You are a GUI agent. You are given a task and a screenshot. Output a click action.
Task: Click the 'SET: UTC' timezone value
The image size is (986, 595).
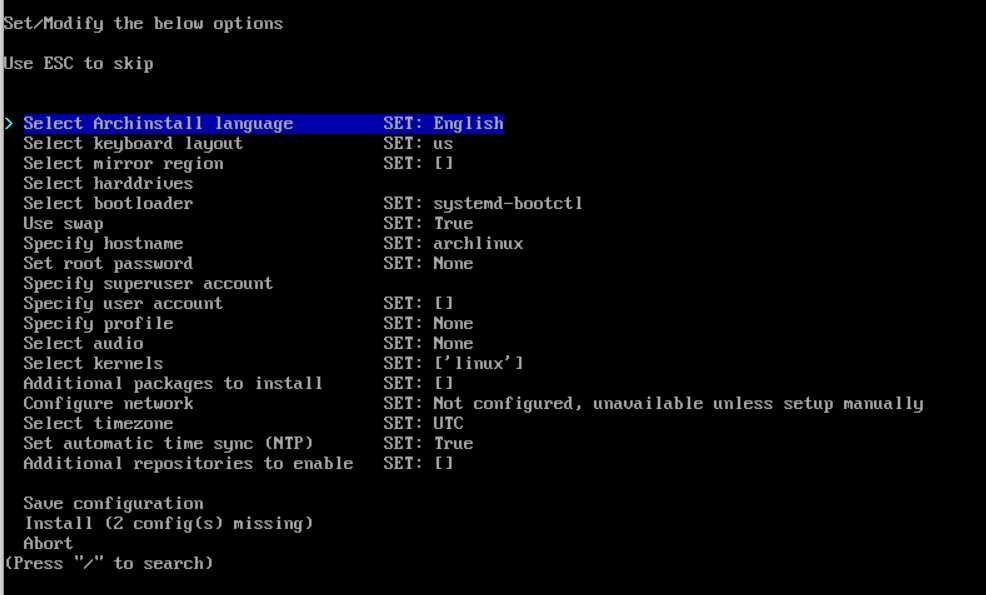[x=423, y=424]
